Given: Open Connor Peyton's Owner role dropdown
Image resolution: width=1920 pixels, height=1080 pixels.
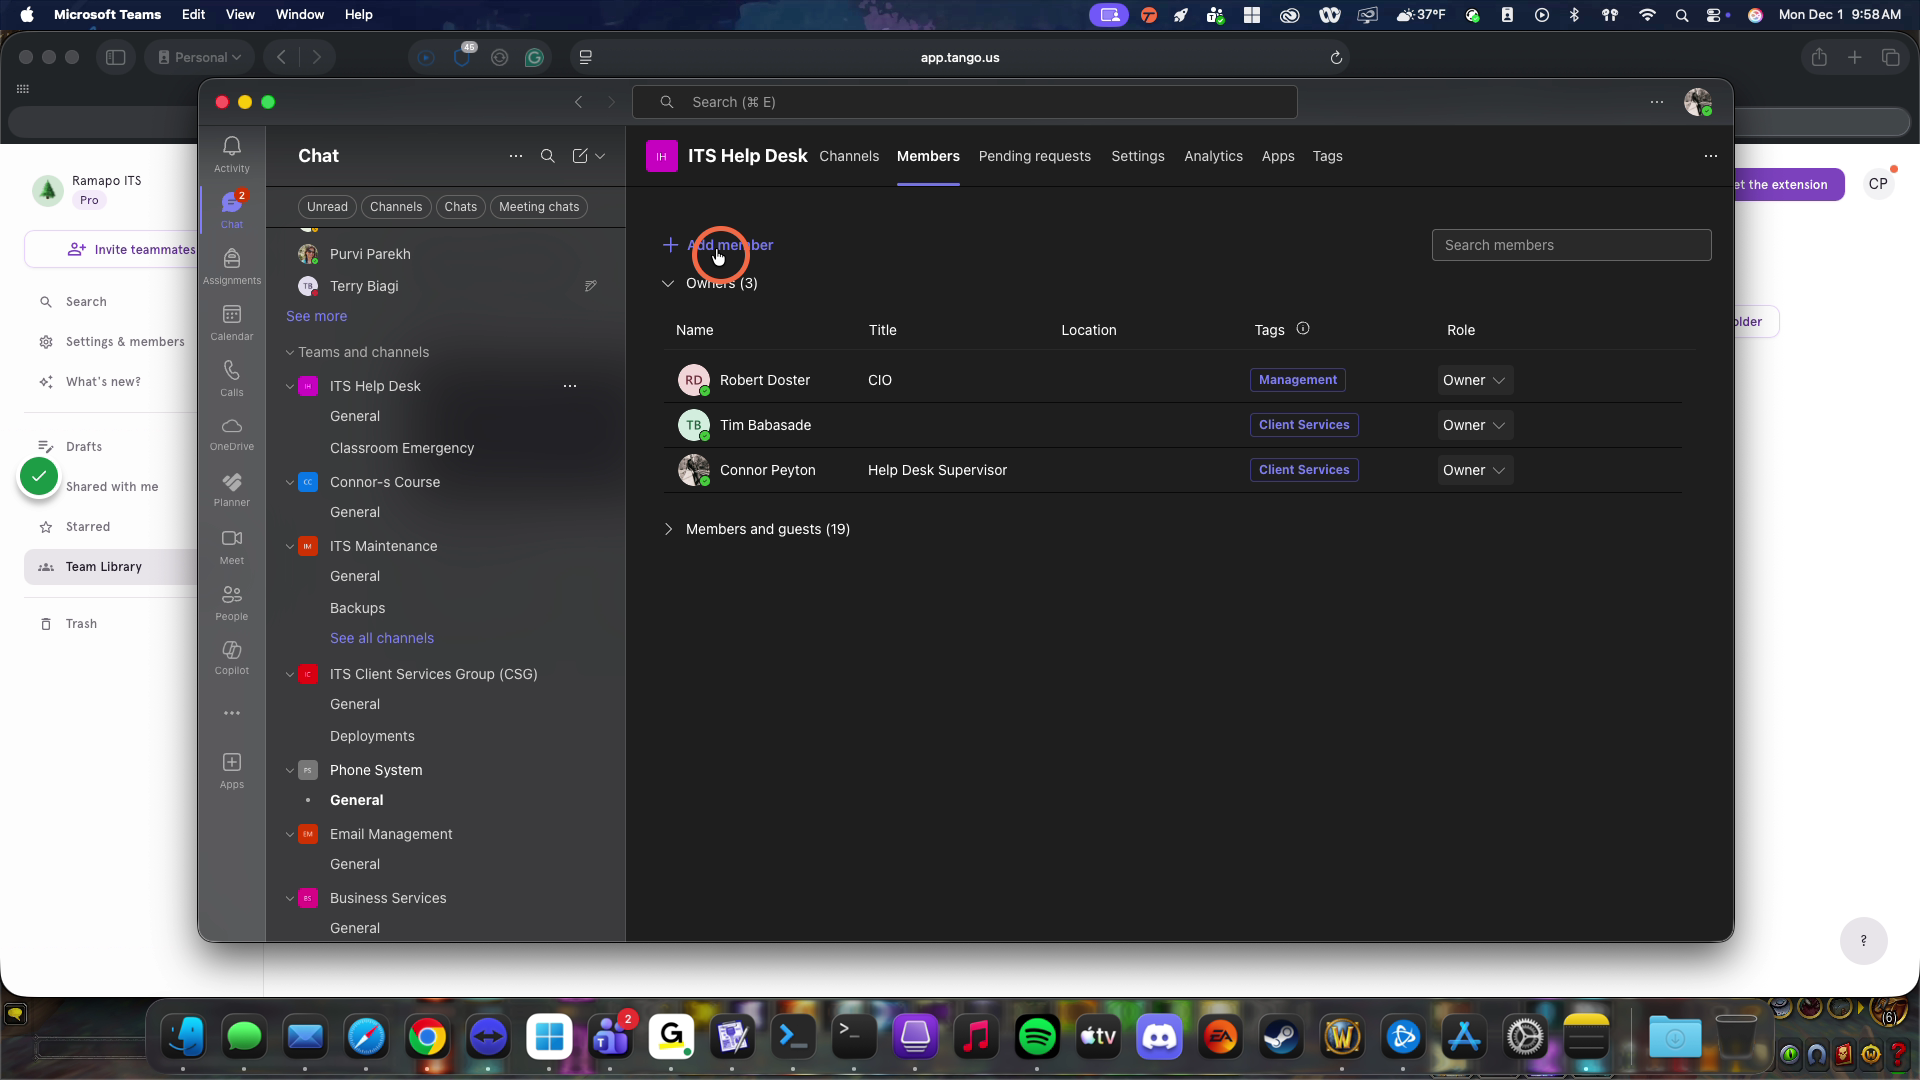Looking at the screenshot, I should (x=1474, y=470).
